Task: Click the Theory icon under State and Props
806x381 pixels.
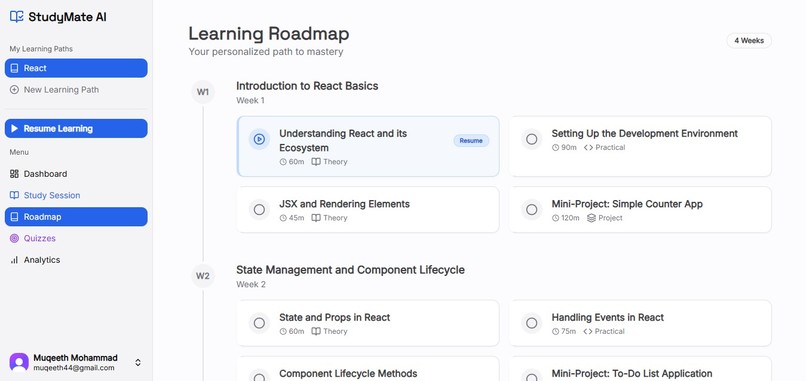Action: 316,332
